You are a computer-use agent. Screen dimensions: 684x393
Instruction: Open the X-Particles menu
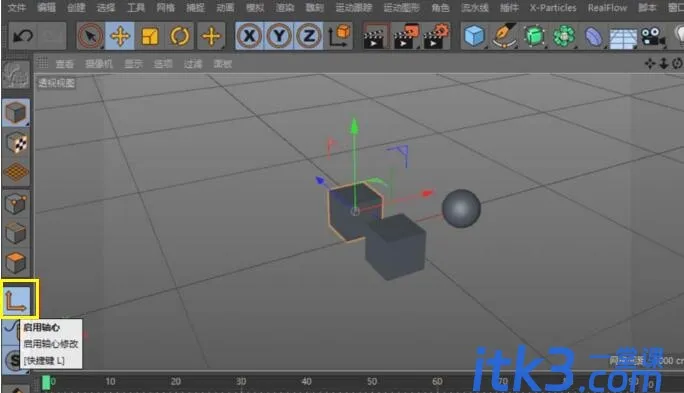pos(553,8)
